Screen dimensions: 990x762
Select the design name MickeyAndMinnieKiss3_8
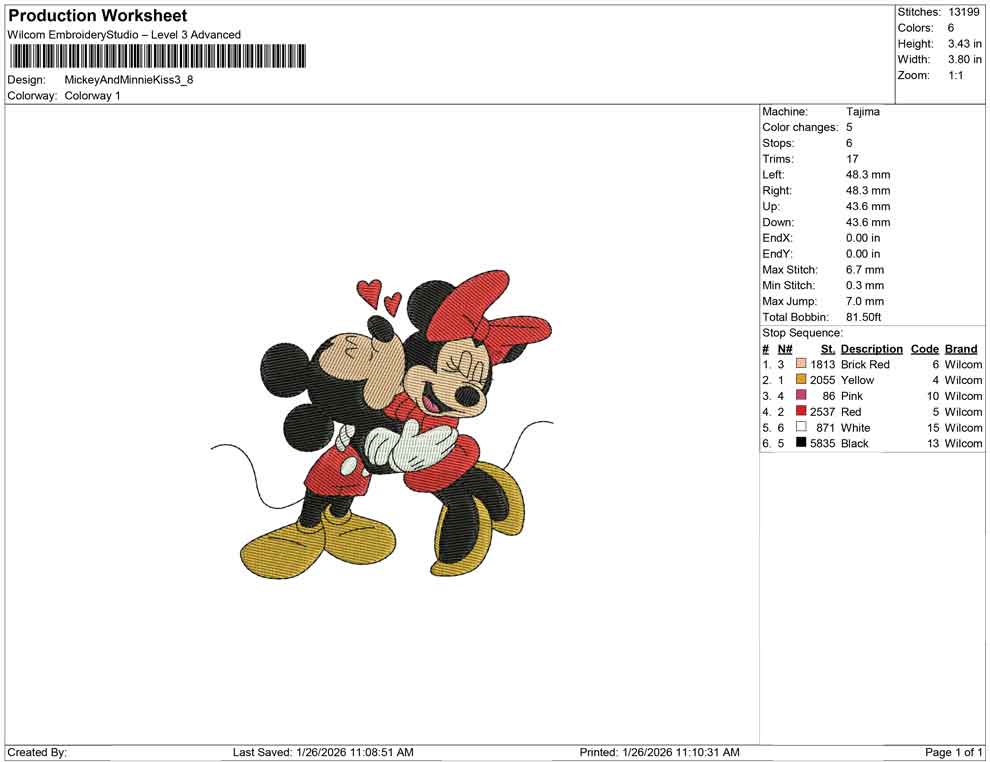pyautogui.click(x=130, y=79)
